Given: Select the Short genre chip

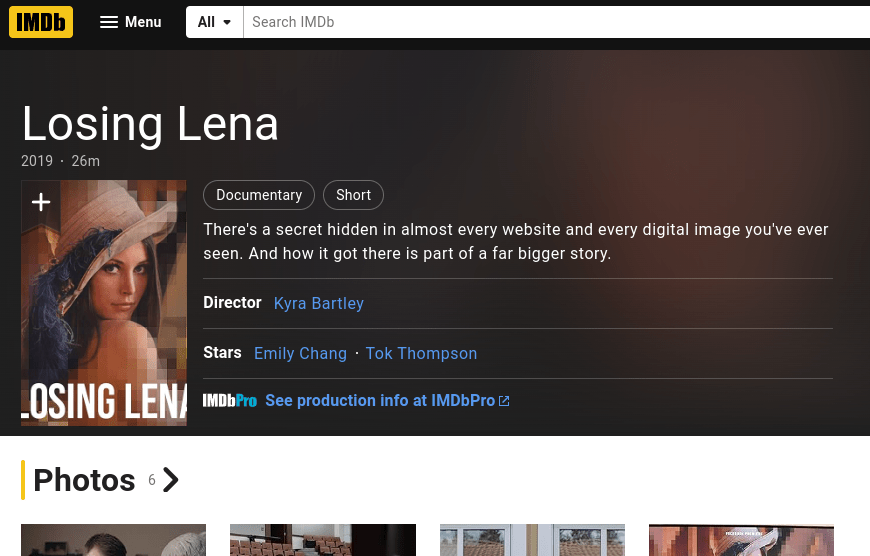Looking at the screenshot, I should 353,195.
